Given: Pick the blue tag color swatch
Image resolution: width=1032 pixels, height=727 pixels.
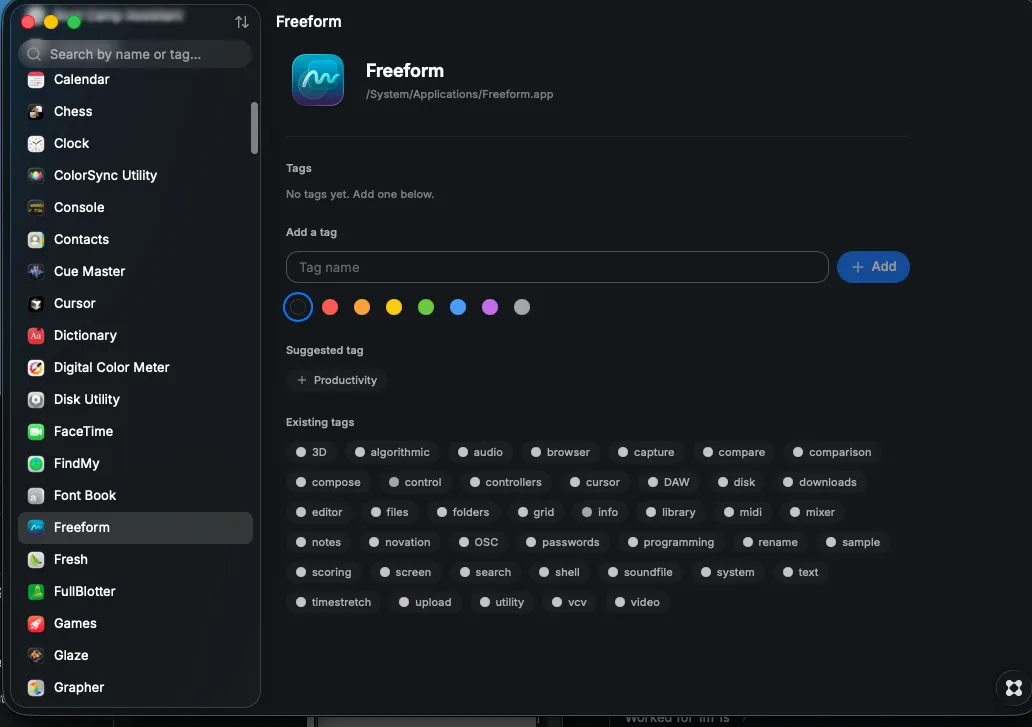Looking at the screenshot, I should point(458,307).
